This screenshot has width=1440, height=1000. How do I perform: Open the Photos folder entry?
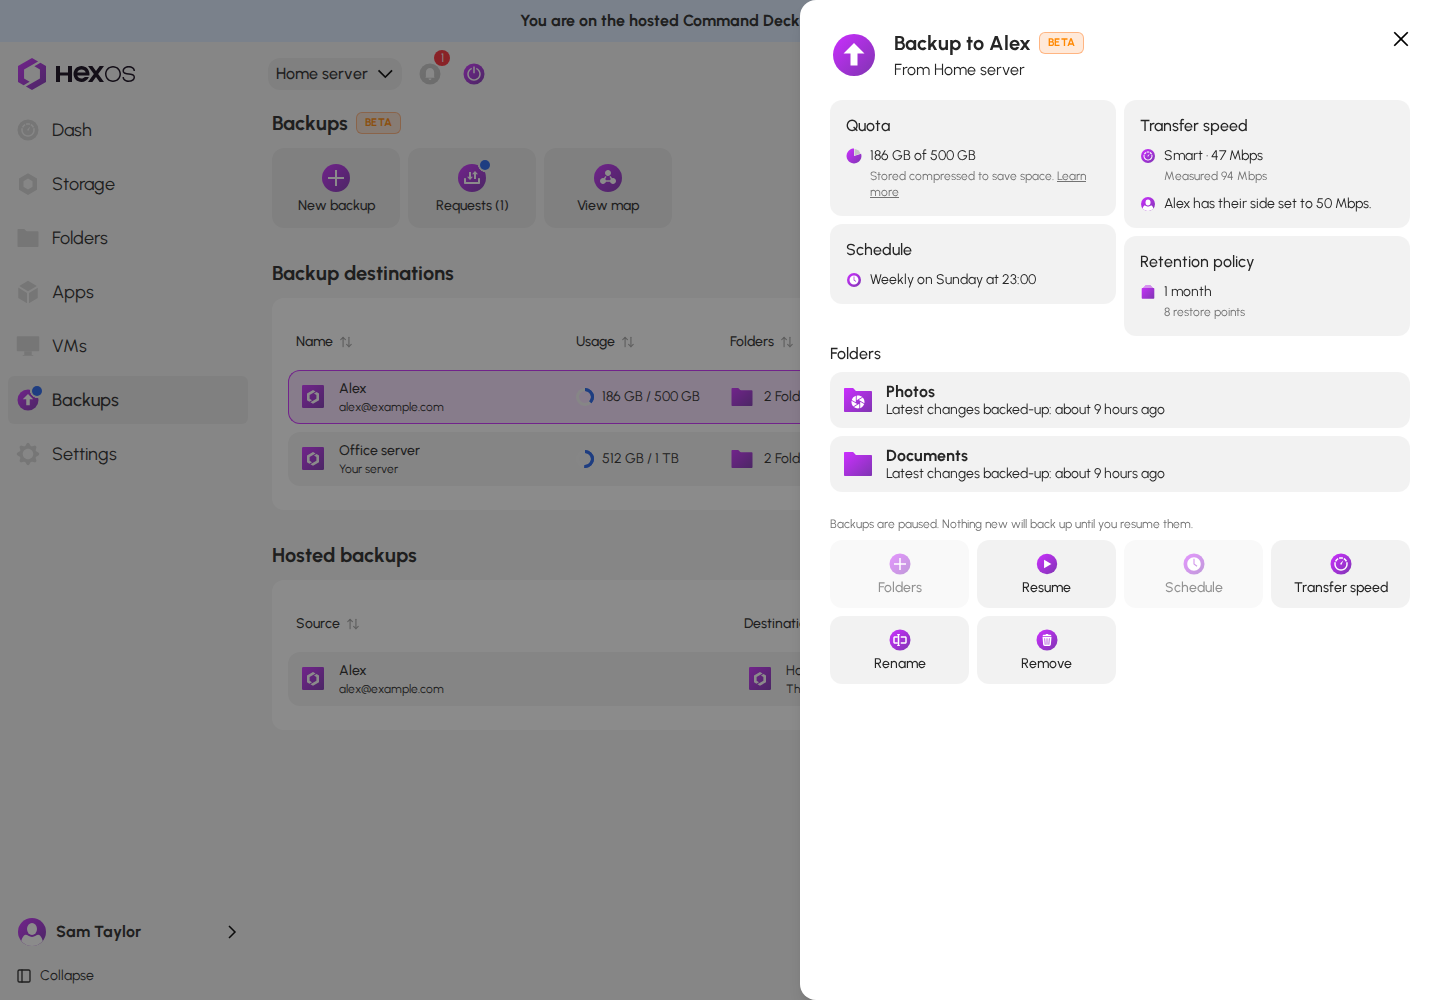[1120, 400]
